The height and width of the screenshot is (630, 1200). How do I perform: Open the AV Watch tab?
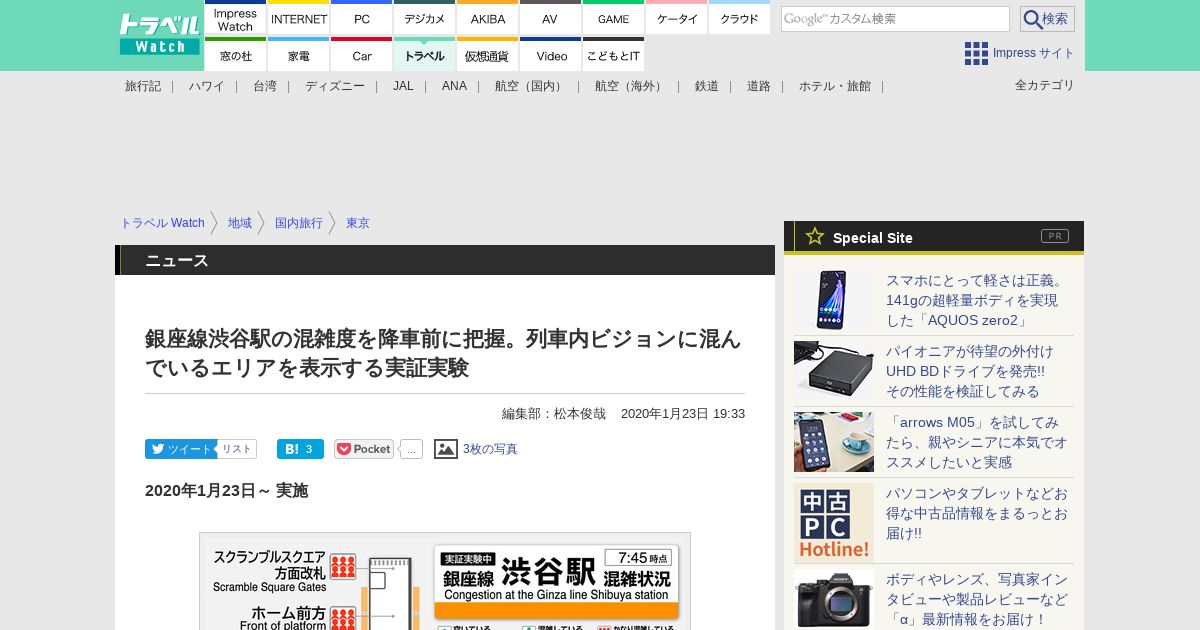coord(550,19)
